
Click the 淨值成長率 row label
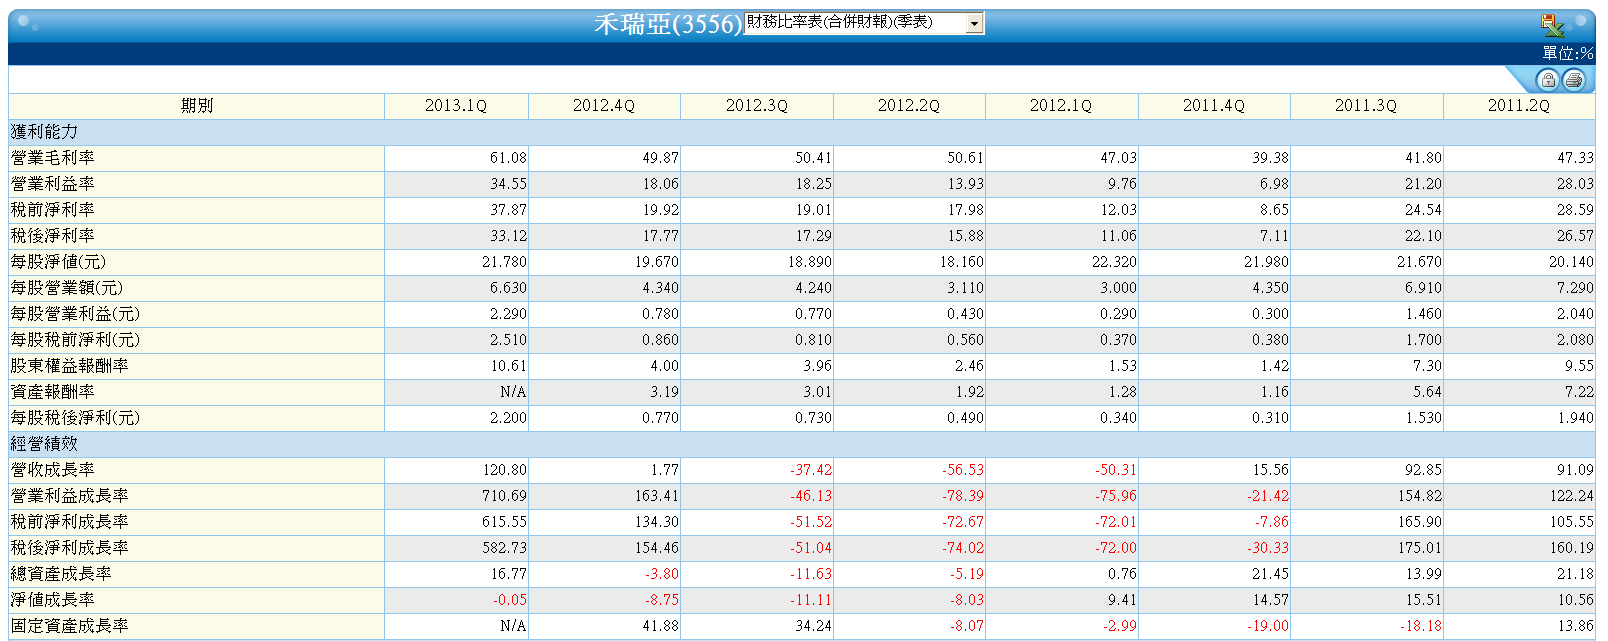tap(53, 600)
